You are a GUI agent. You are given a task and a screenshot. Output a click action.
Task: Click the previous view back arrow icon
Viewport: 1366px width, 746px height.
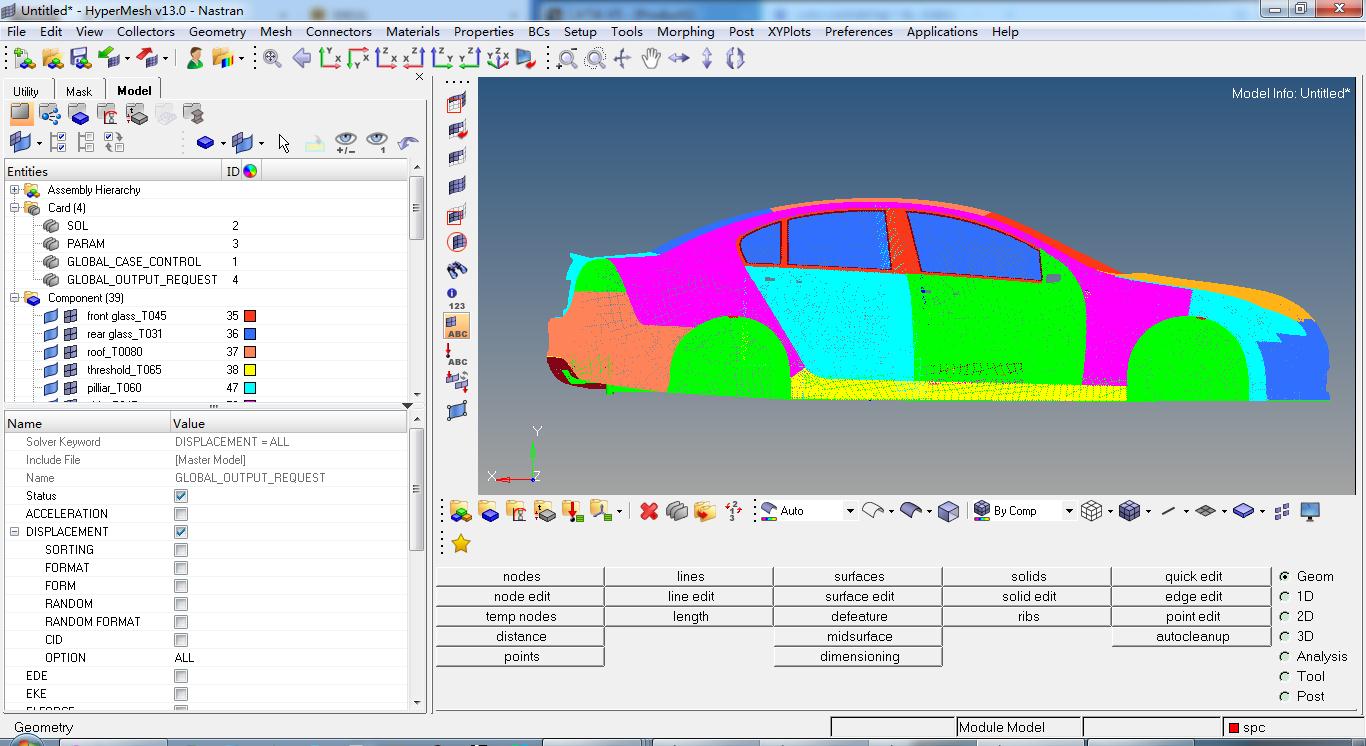(301, 58)
